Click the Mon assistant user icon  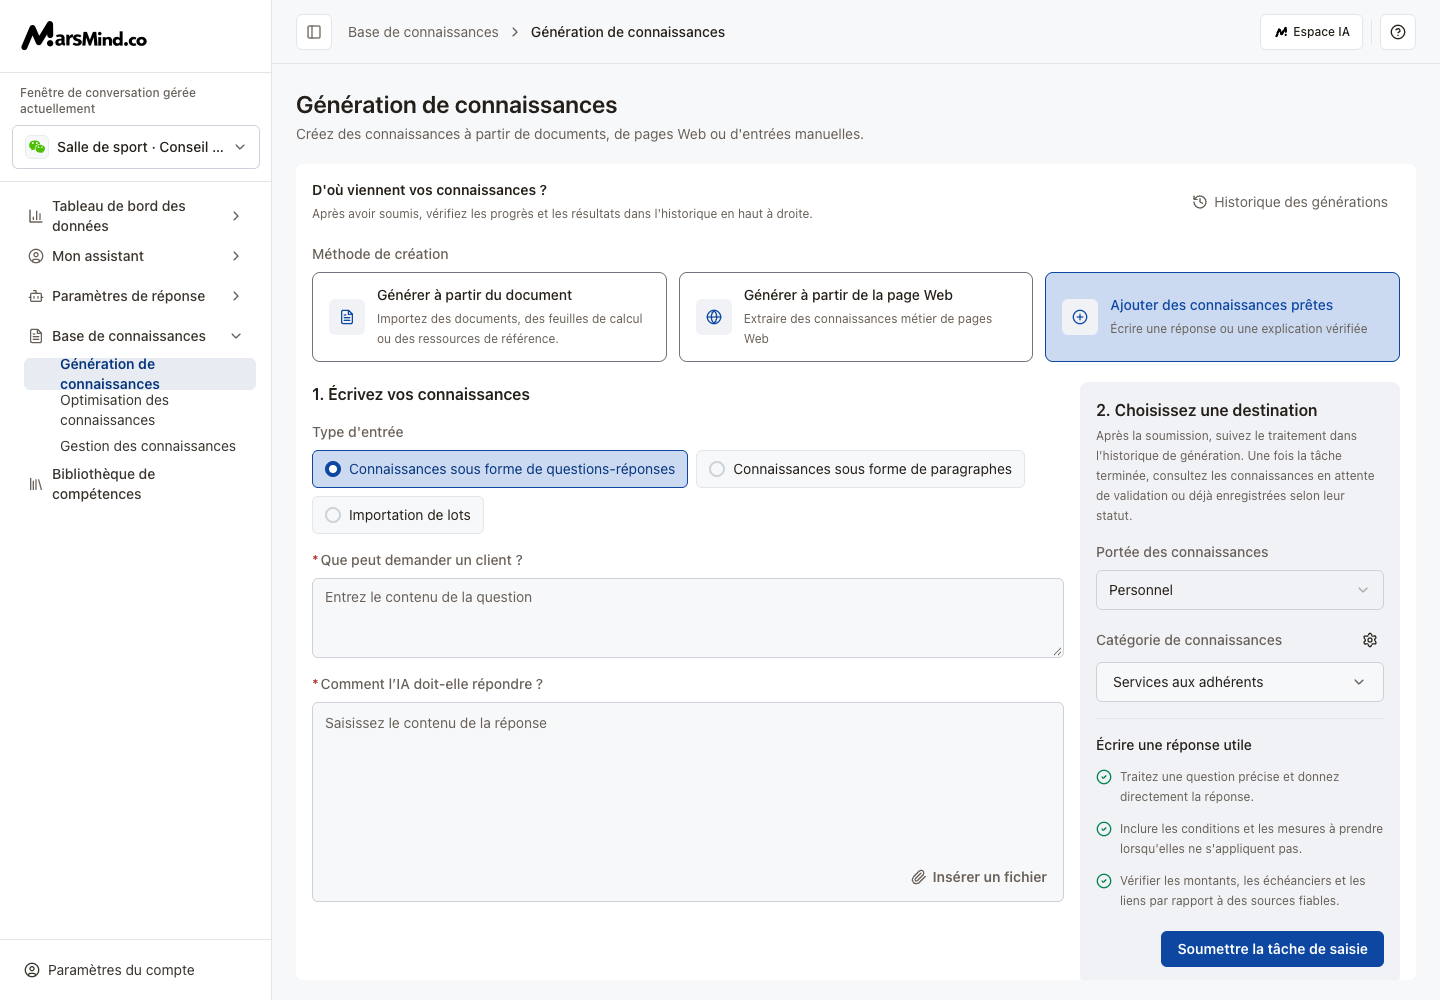(x=35, y=256)
